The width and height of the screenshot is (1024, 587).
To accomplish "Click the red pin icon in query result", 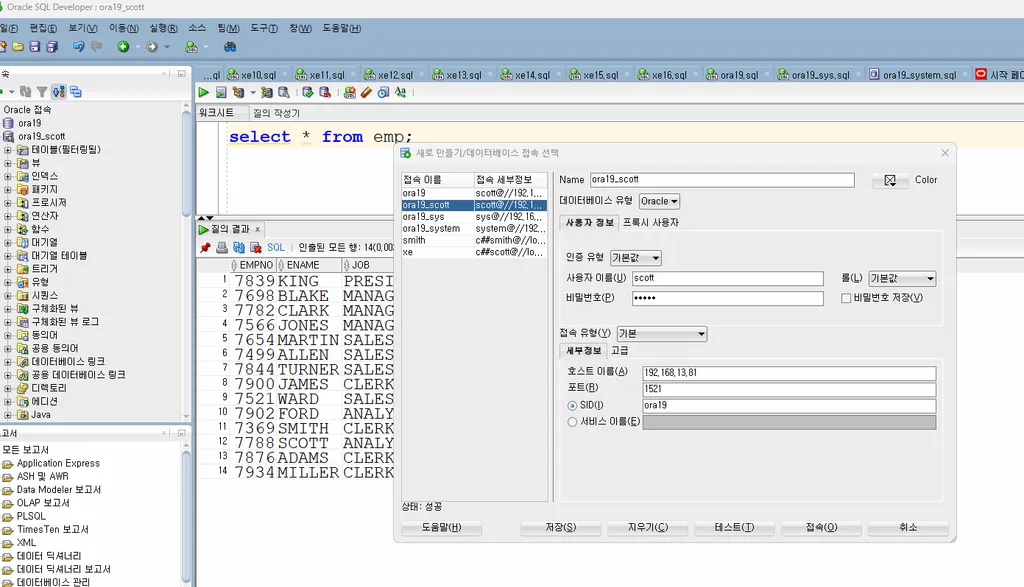I will (206, 247).
